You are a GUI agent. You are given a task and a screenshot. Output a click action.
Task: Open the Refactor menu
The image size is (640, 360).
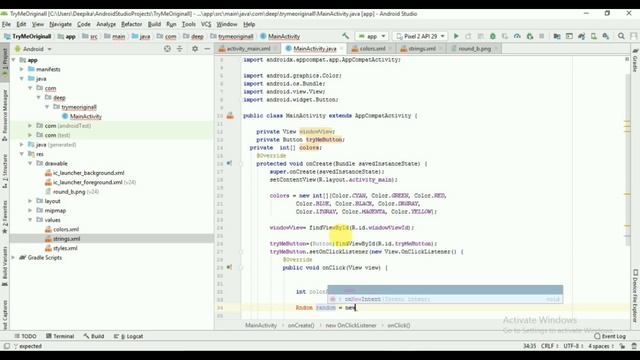(131, 24)
